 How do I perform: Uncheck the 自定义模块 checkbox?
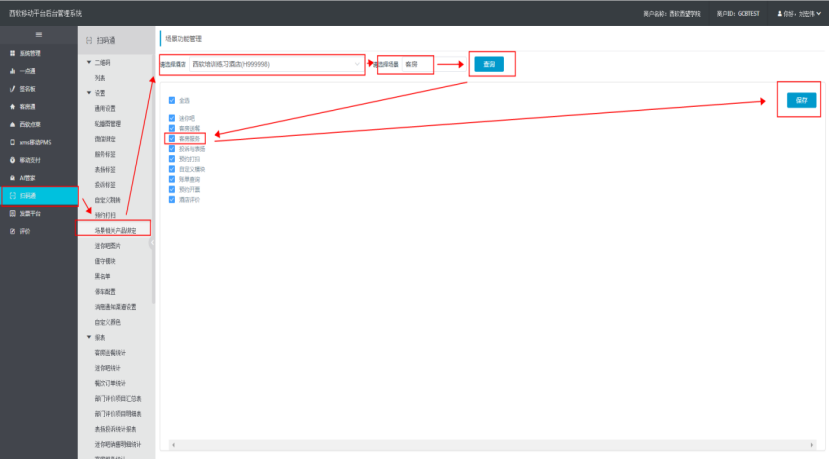(x=172, y=169)
